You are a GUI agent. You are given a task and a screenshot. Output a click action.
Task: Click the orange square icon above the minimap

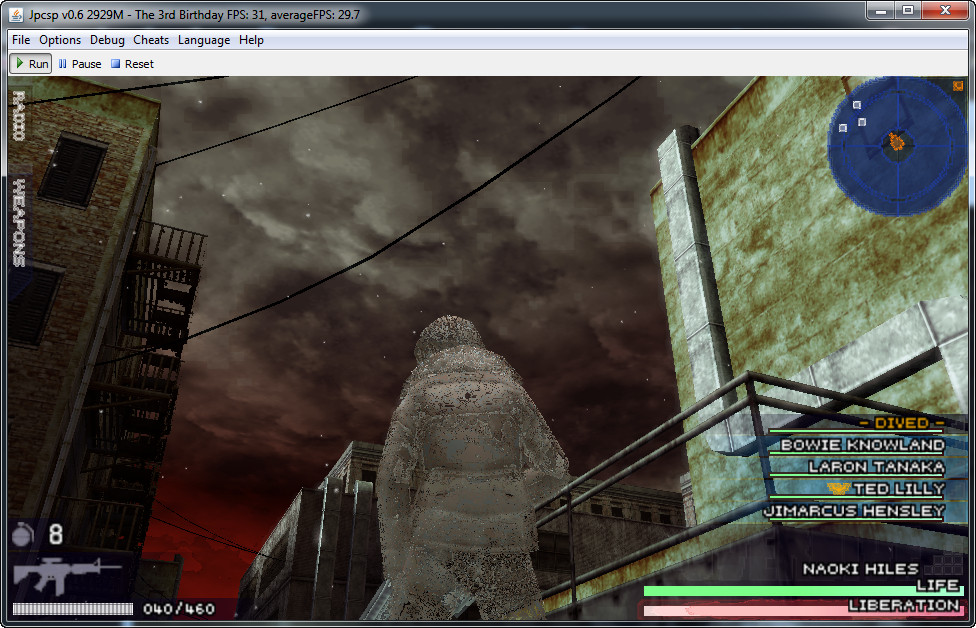click(957, 86)
